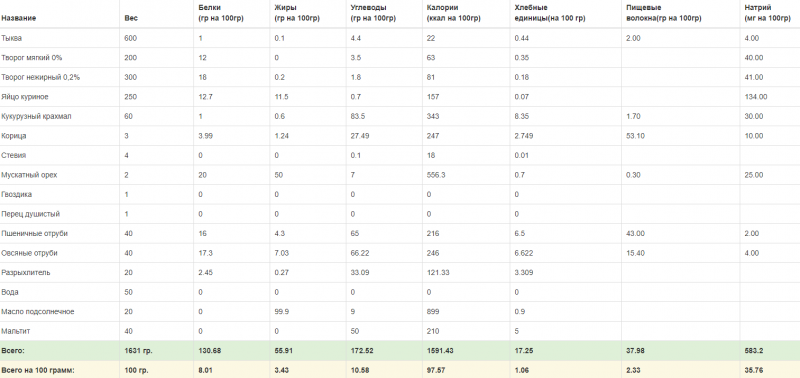Click the Масло подсолнечное calories value 899
Viewport: 800px width, 378px height.
pos(433,312)
